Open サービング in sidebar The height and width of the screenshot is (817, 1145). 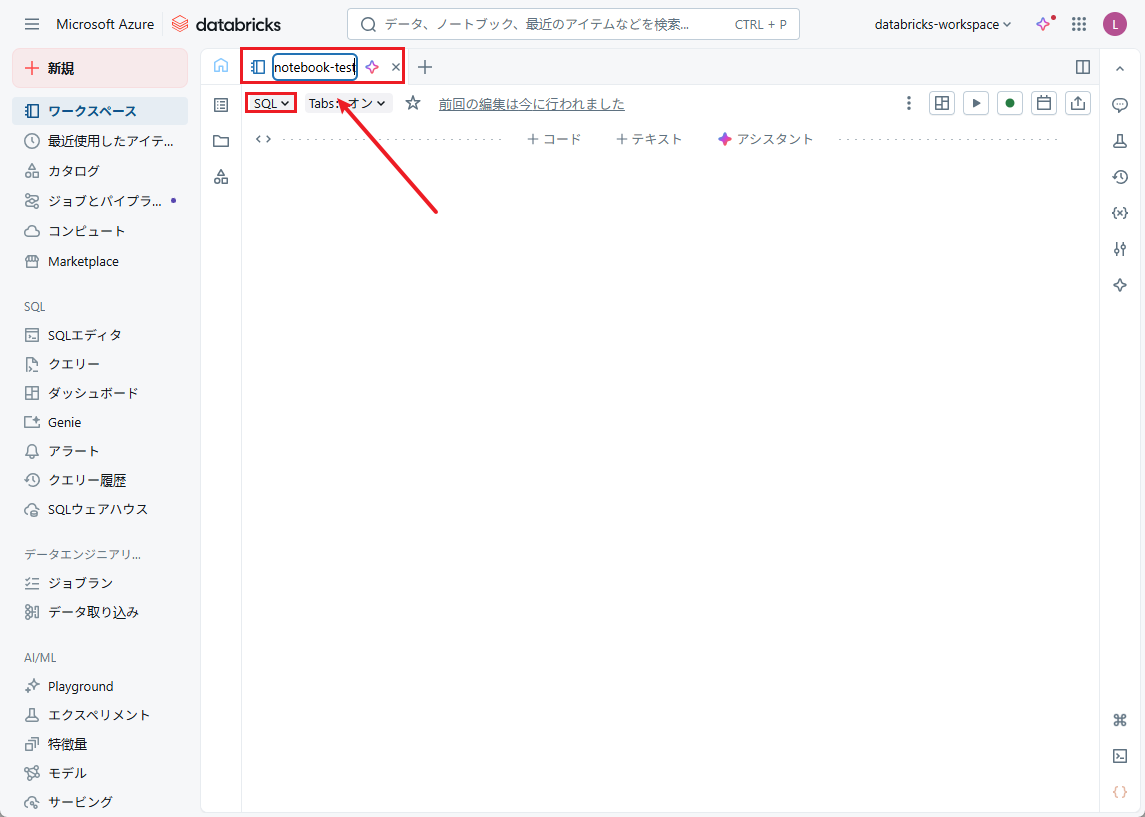(100, 802)
